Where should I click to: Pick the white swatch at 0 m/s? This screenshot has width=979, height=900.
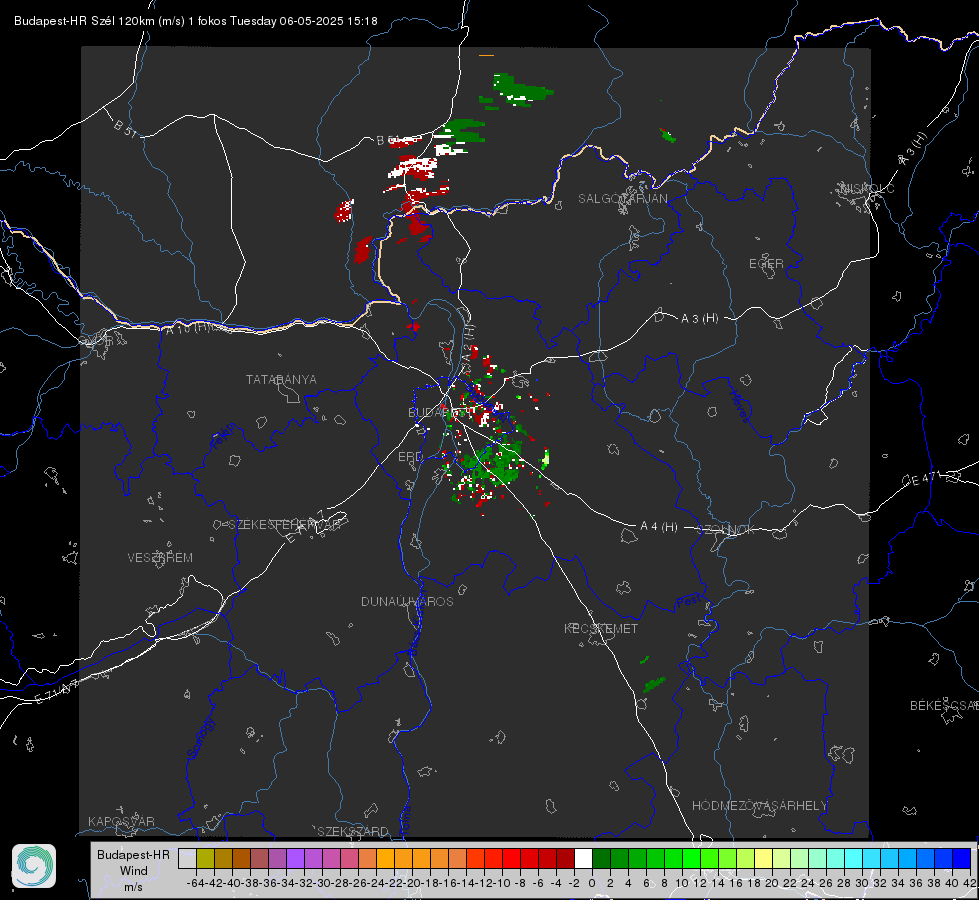click(x=583, y=858)
